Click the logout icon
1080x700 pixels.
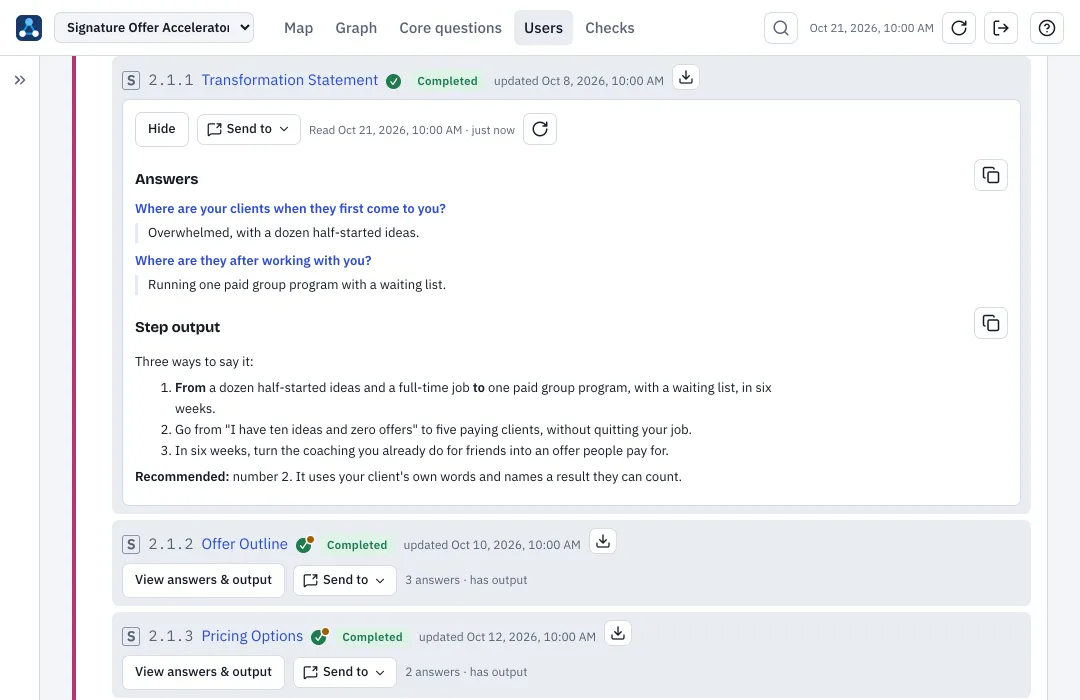(x=1001, y=28)
